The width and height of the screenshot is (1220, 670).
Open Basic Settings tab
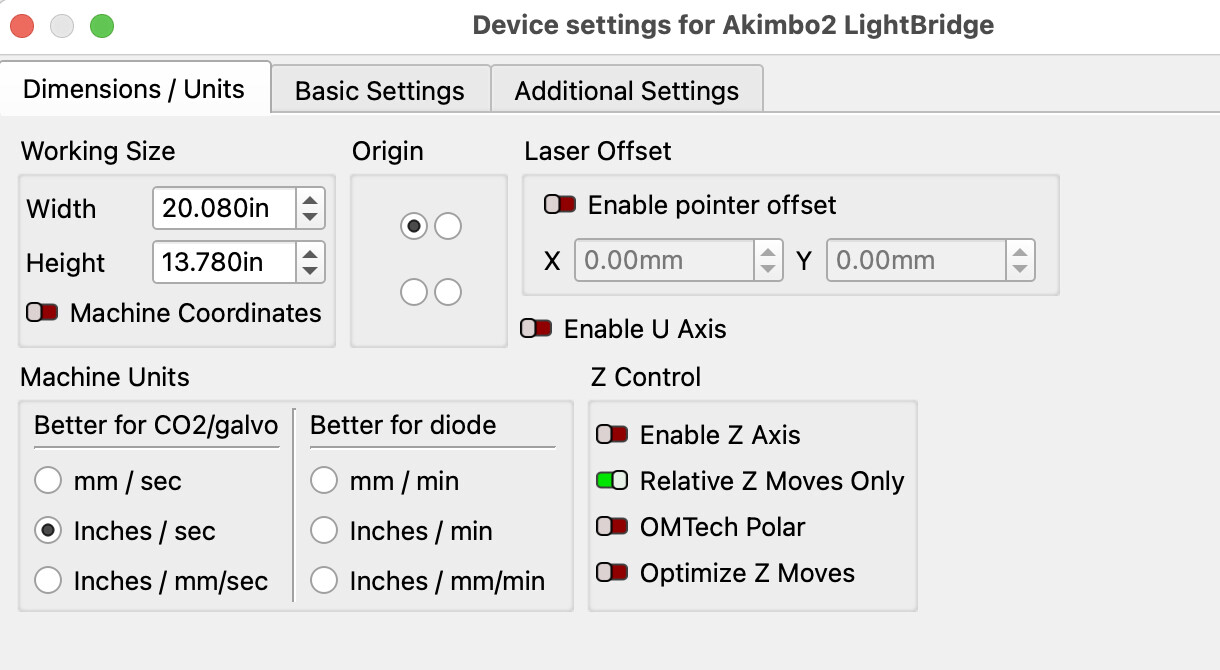point(380,91)
